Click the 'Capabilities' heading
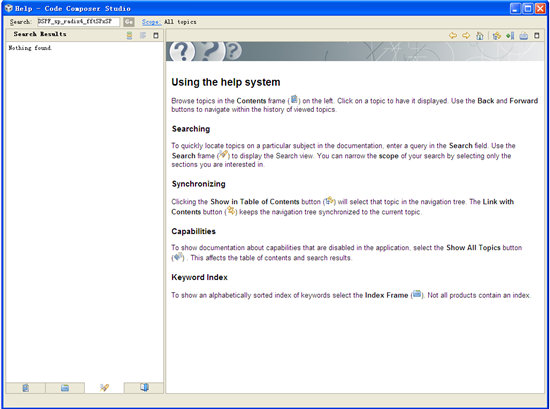 tap(194, 232)
